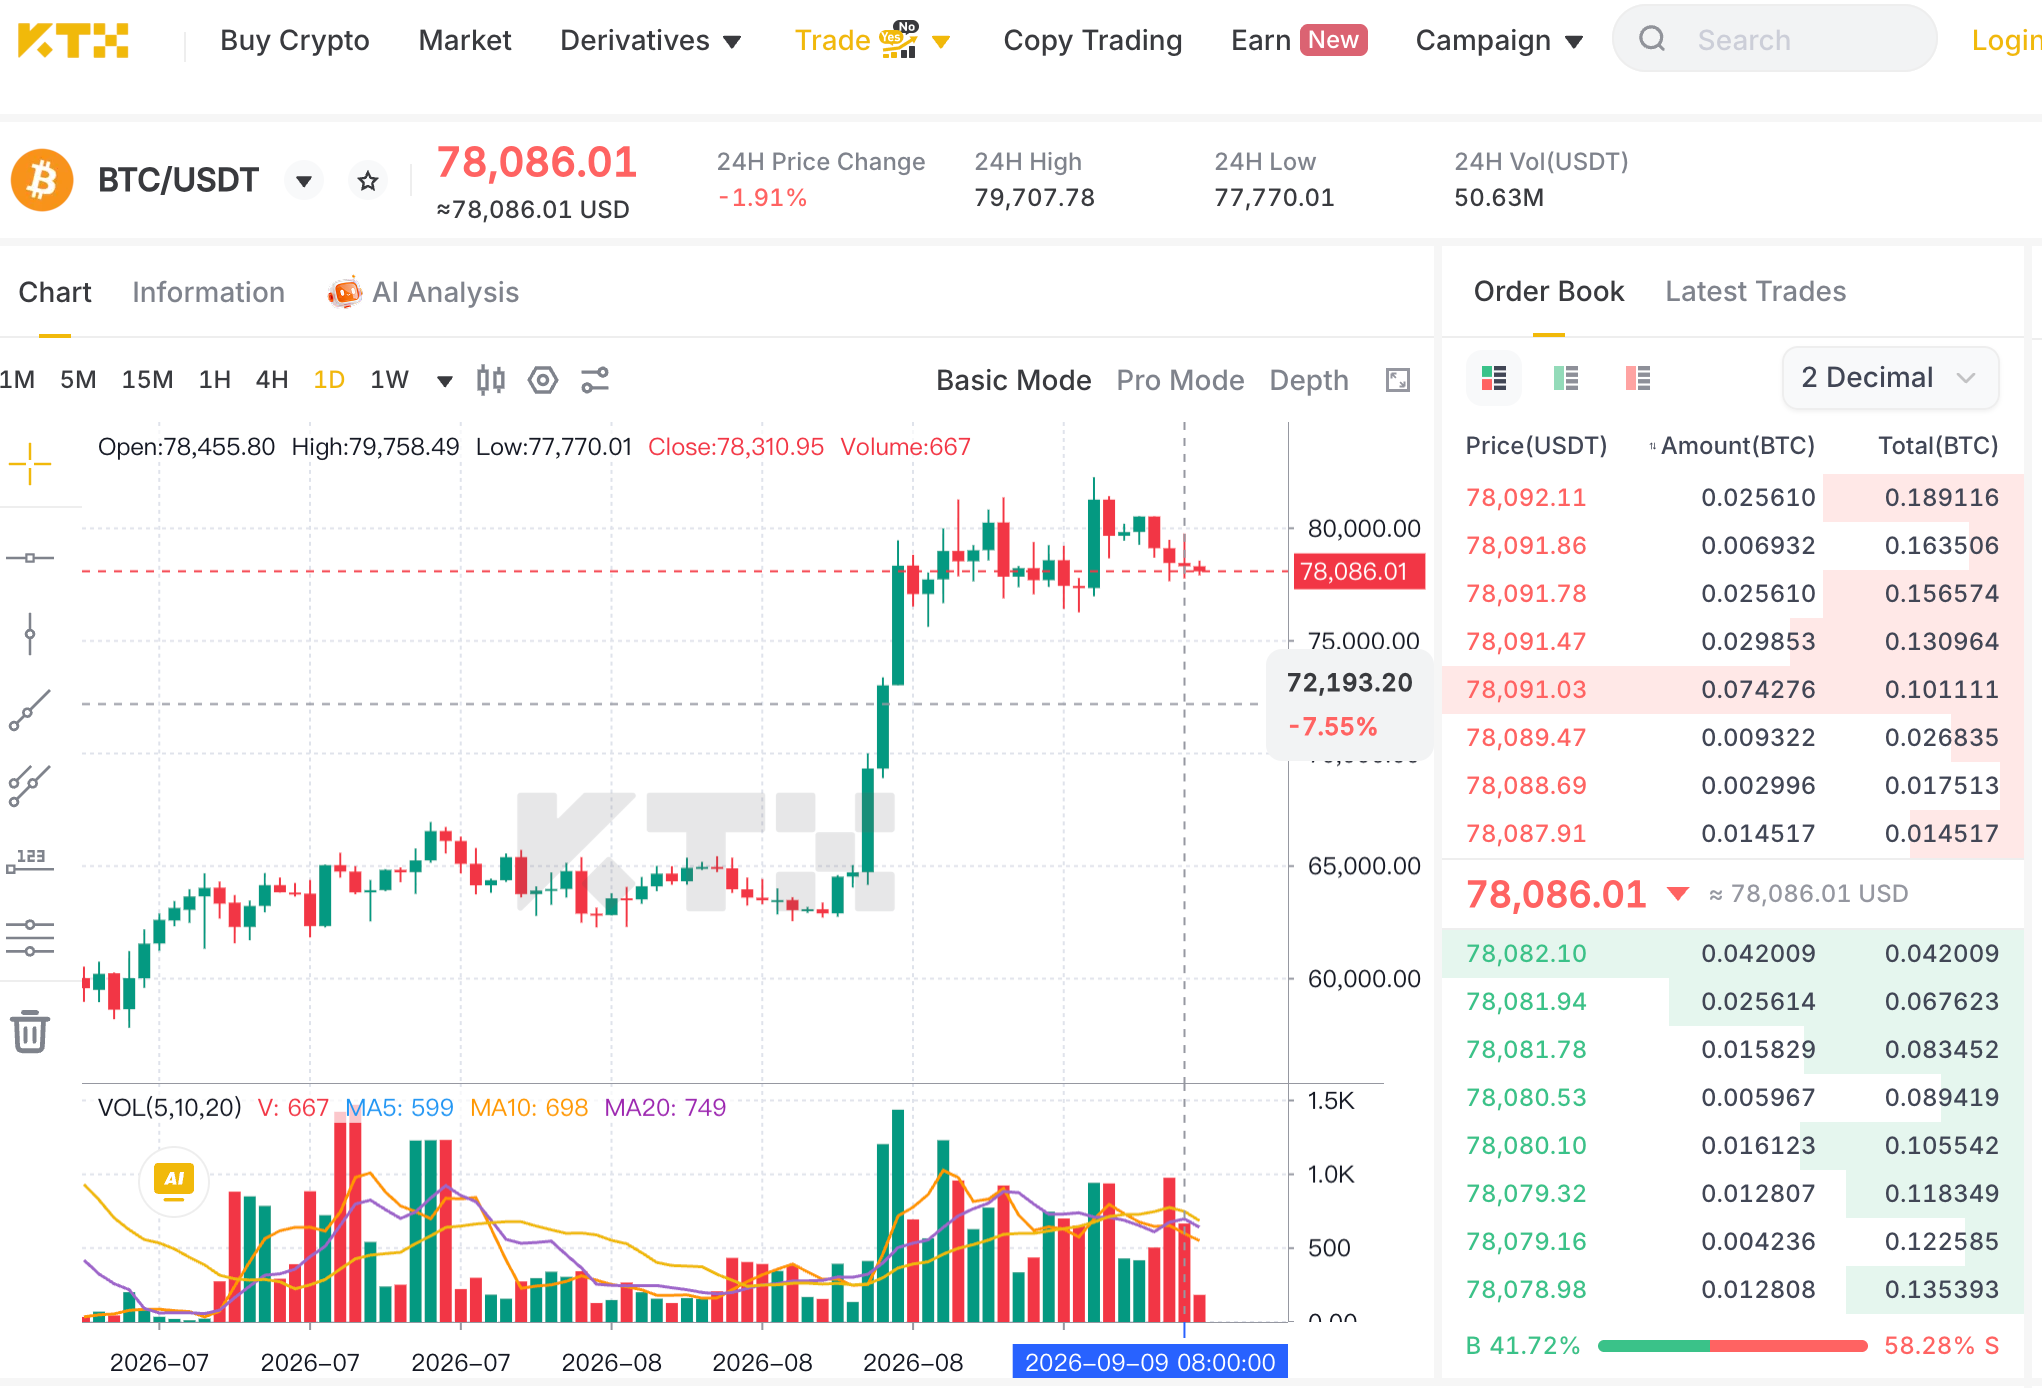This screenshot has height=1388, width=2042.
Task: Open chart indicator settings hexagon icon
Action: [543, 380]
